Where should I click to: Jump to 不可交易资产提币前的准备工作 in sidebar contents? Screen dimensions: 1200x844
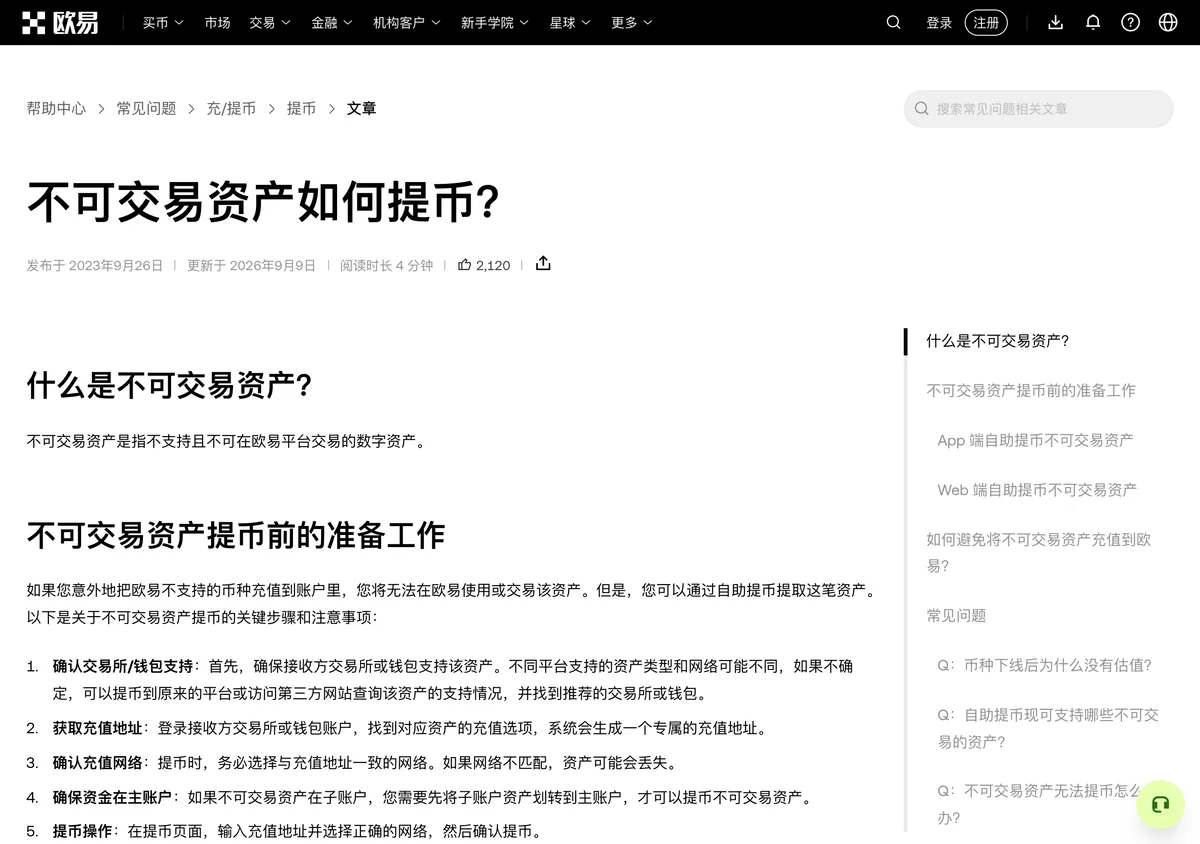[x=1031, y=390]
